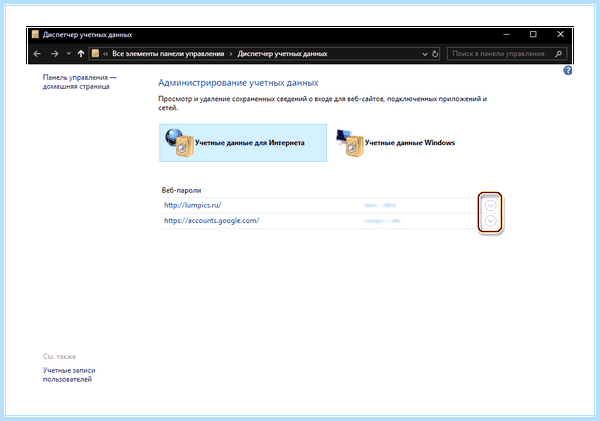600x421 pixels.
Task: Open the recent locations dropdown arrow
Action: point(68,54)
